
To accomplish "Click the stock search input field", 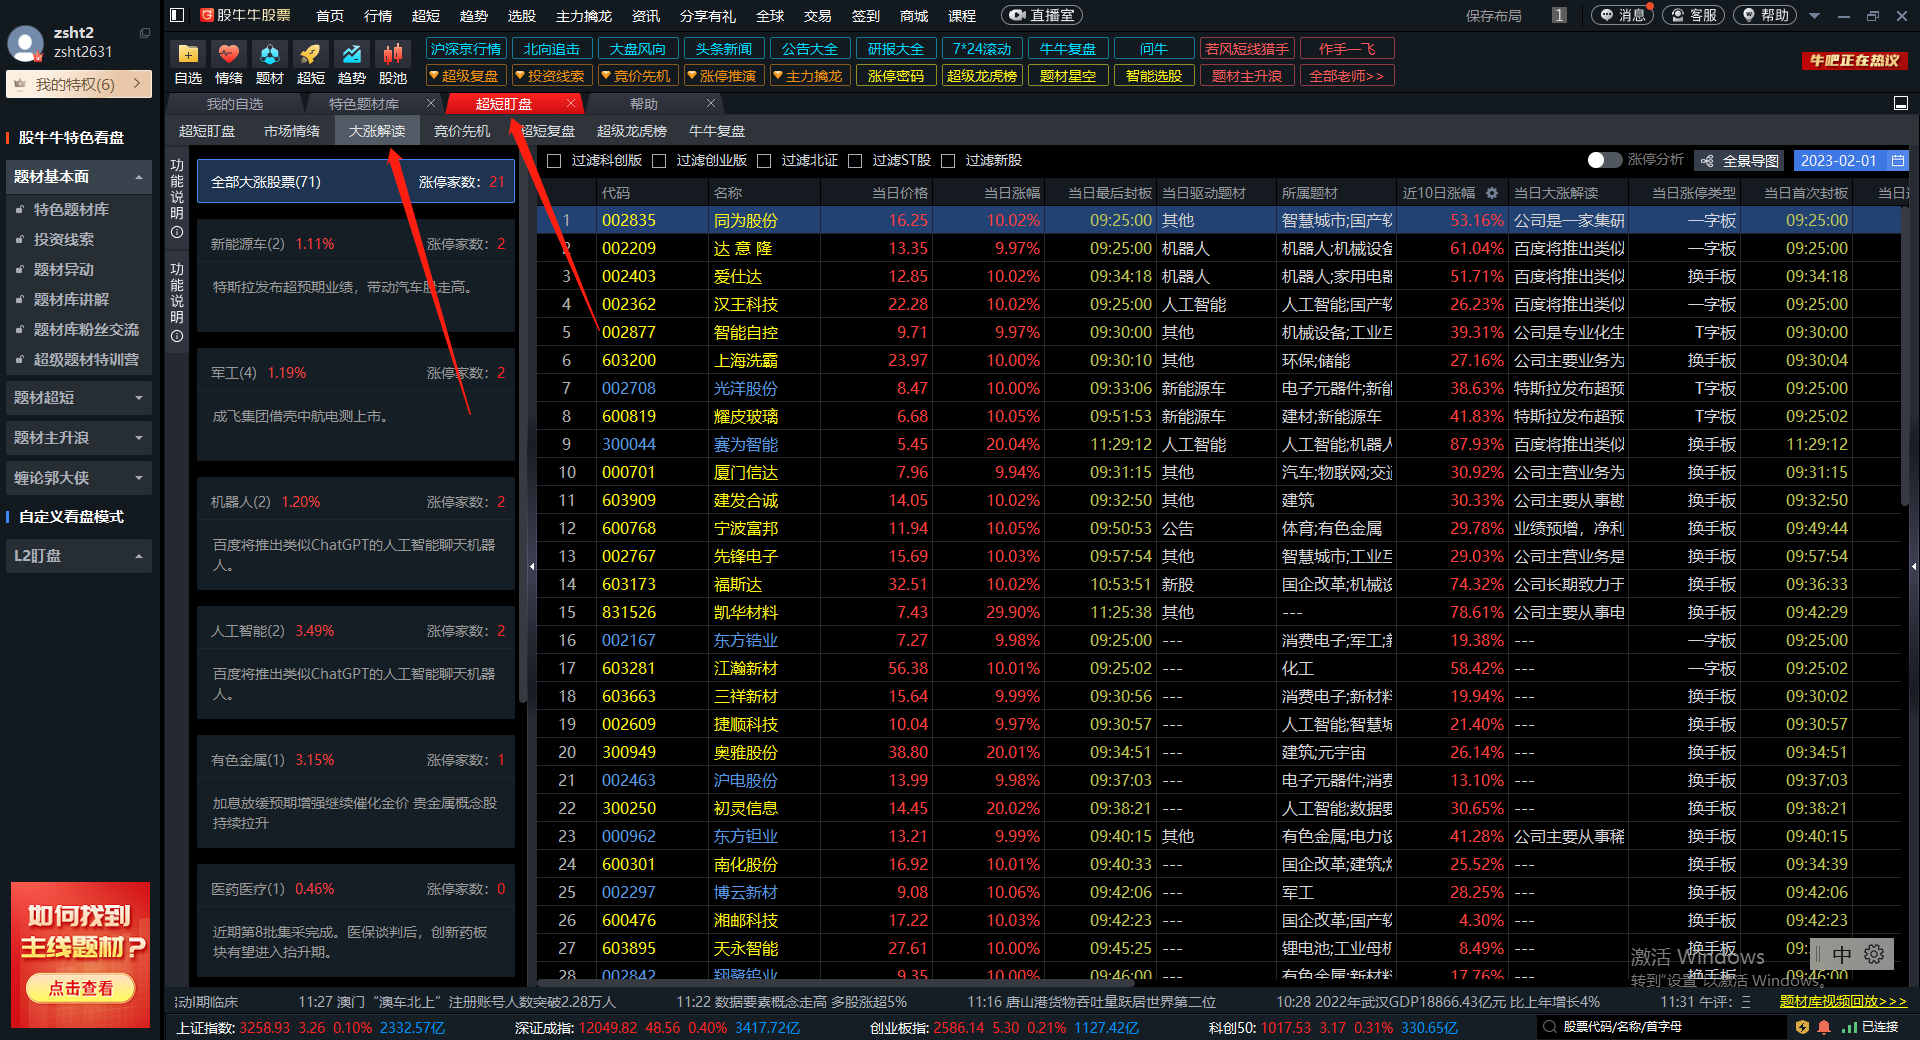I will pos(1661,1027).
